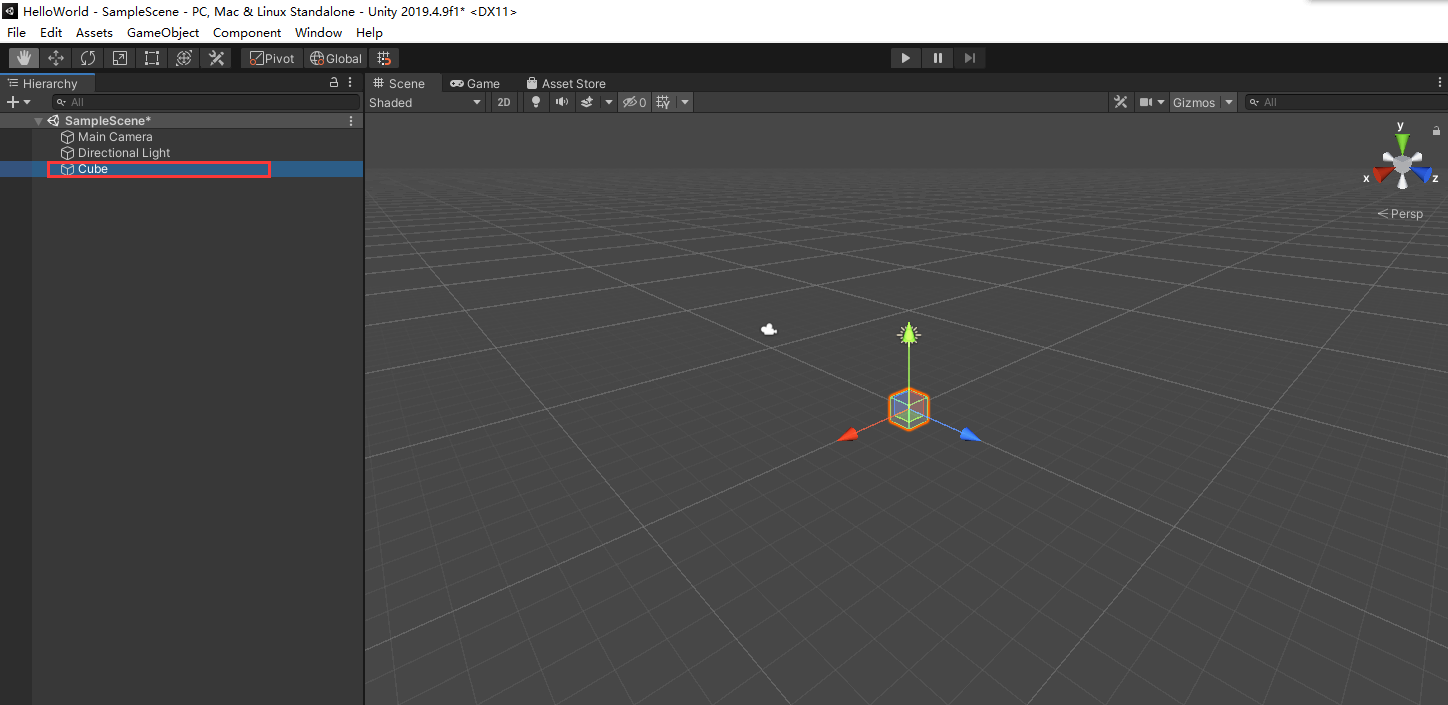The width and height of the screenshot is (1448, 705).
Task: Focus the Hierarchy search field
Action: click(205, 102)
